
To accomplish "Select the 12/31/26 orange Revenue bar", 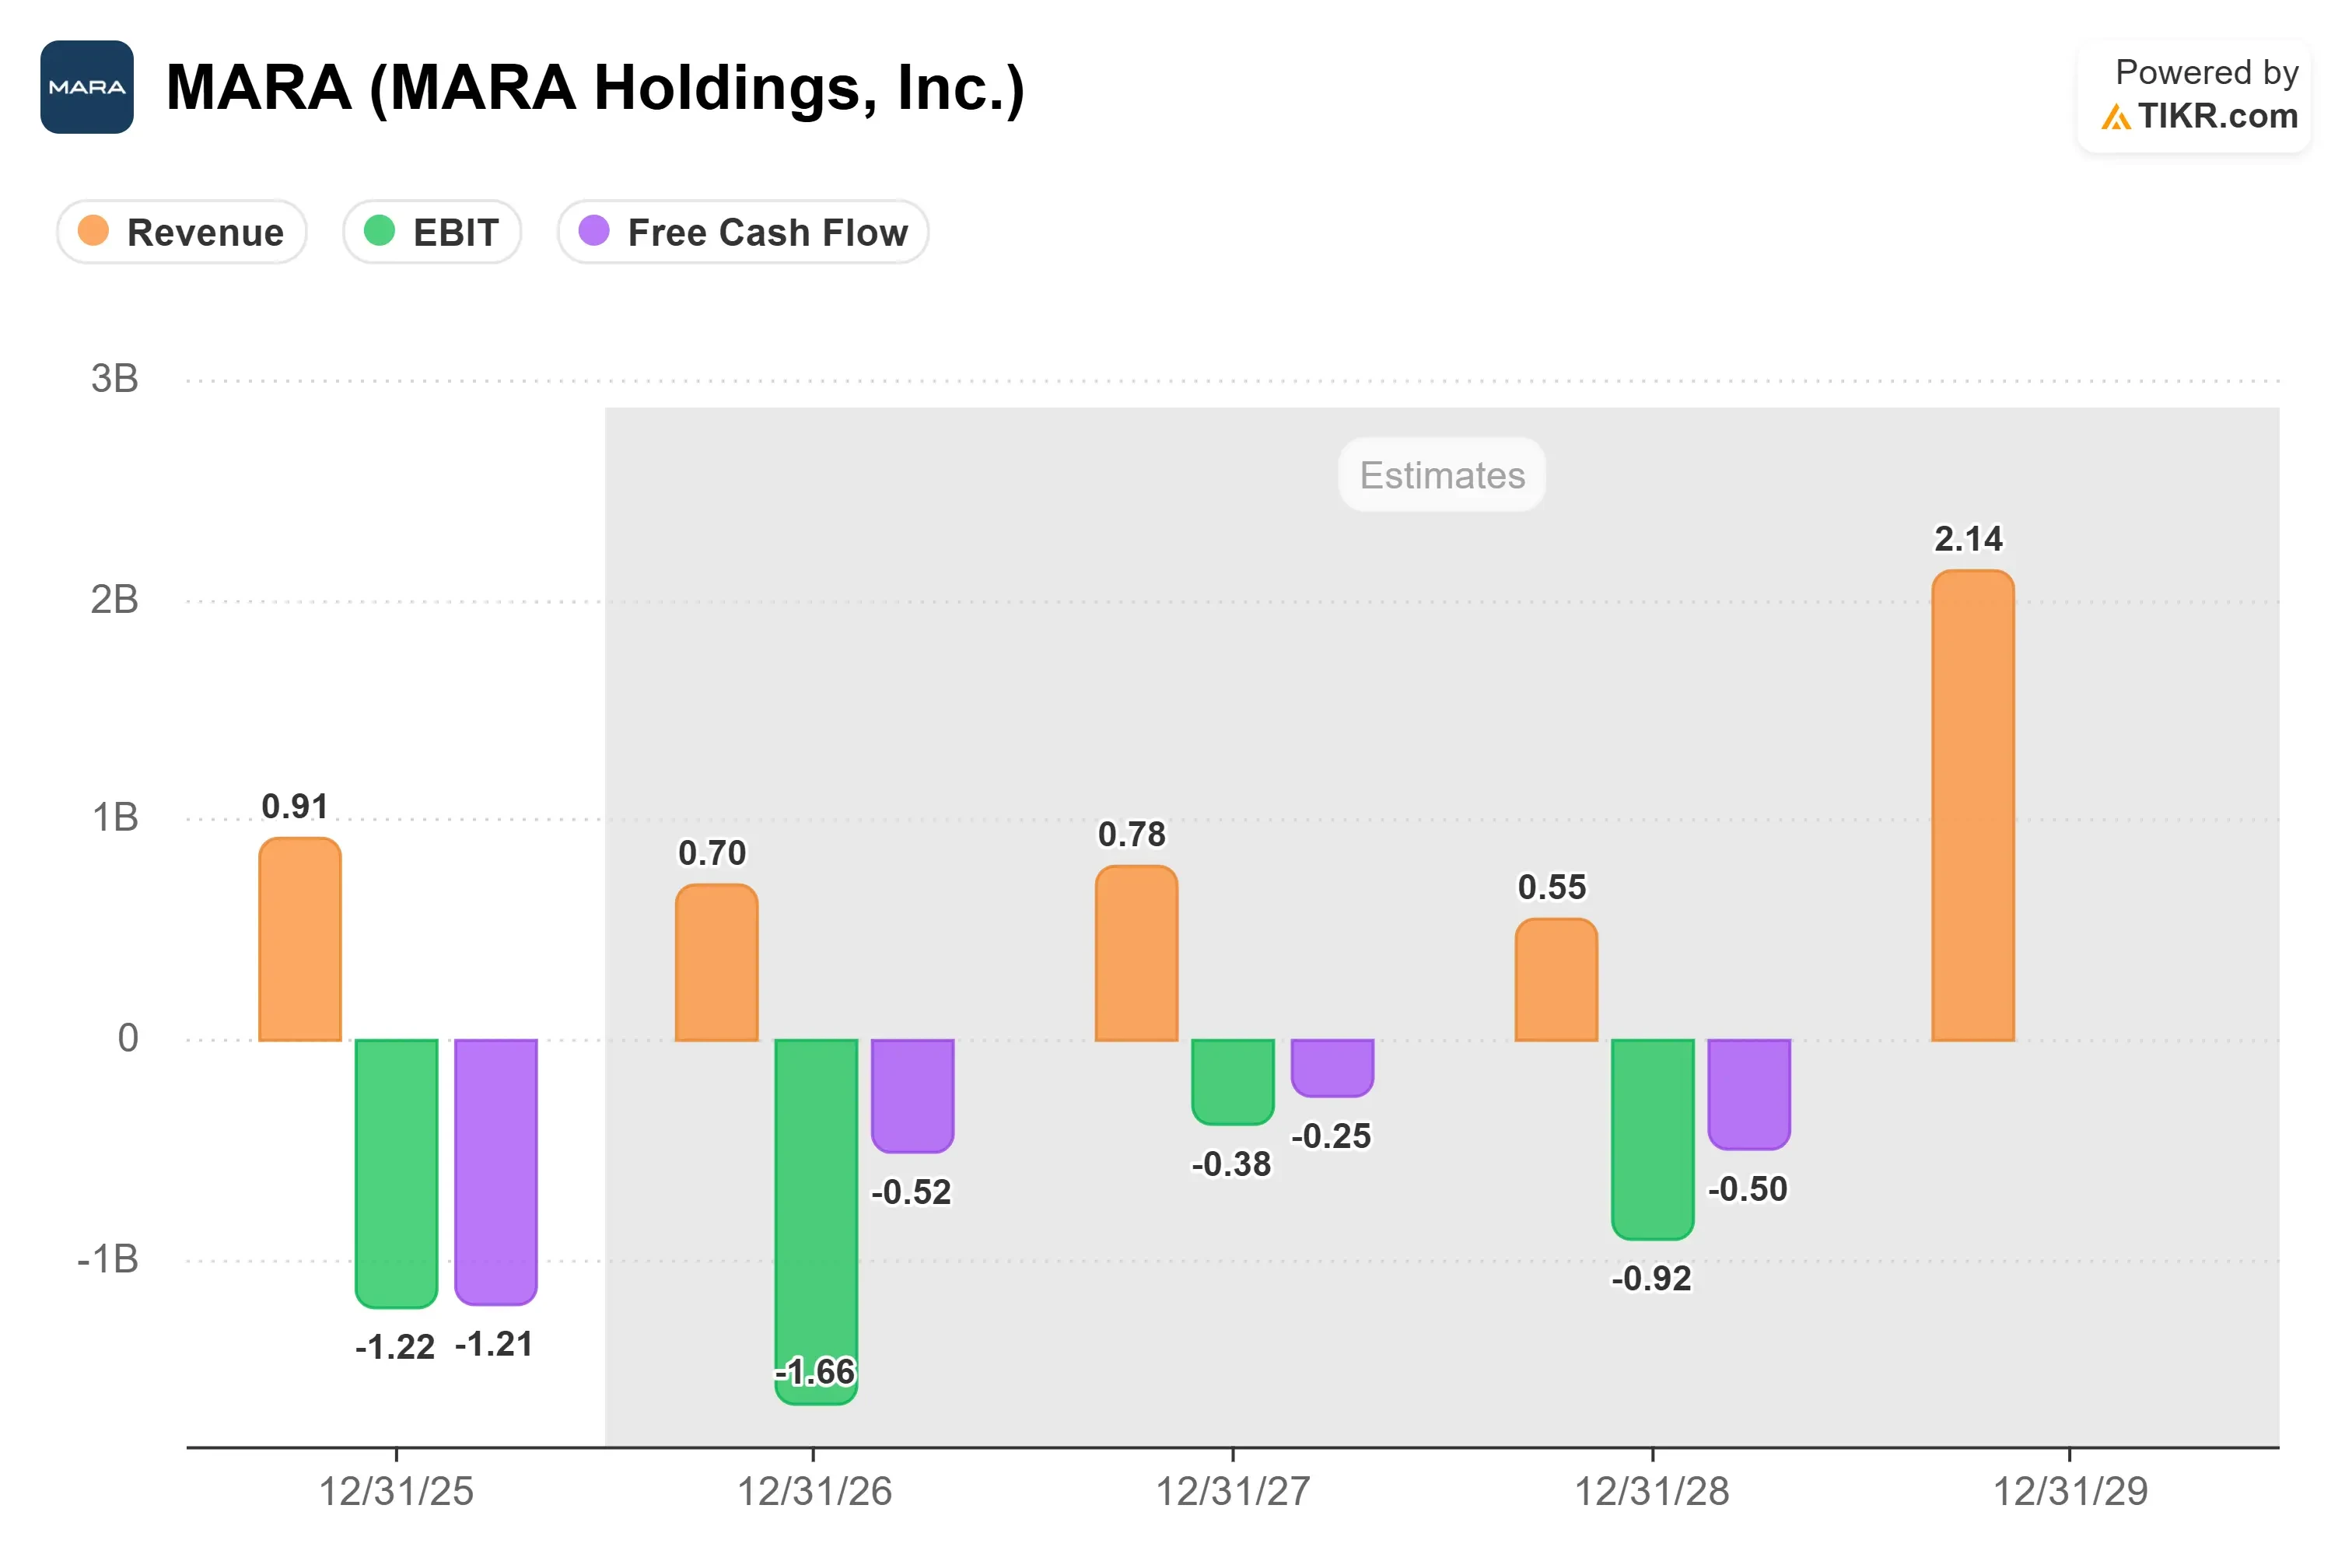I will click(717, 963).
